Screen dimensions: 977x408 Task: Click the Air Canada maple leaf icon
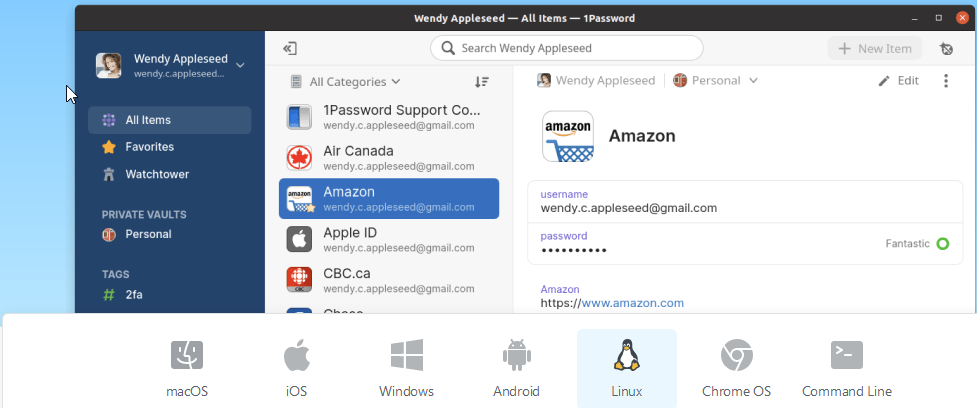pos(299,158)
